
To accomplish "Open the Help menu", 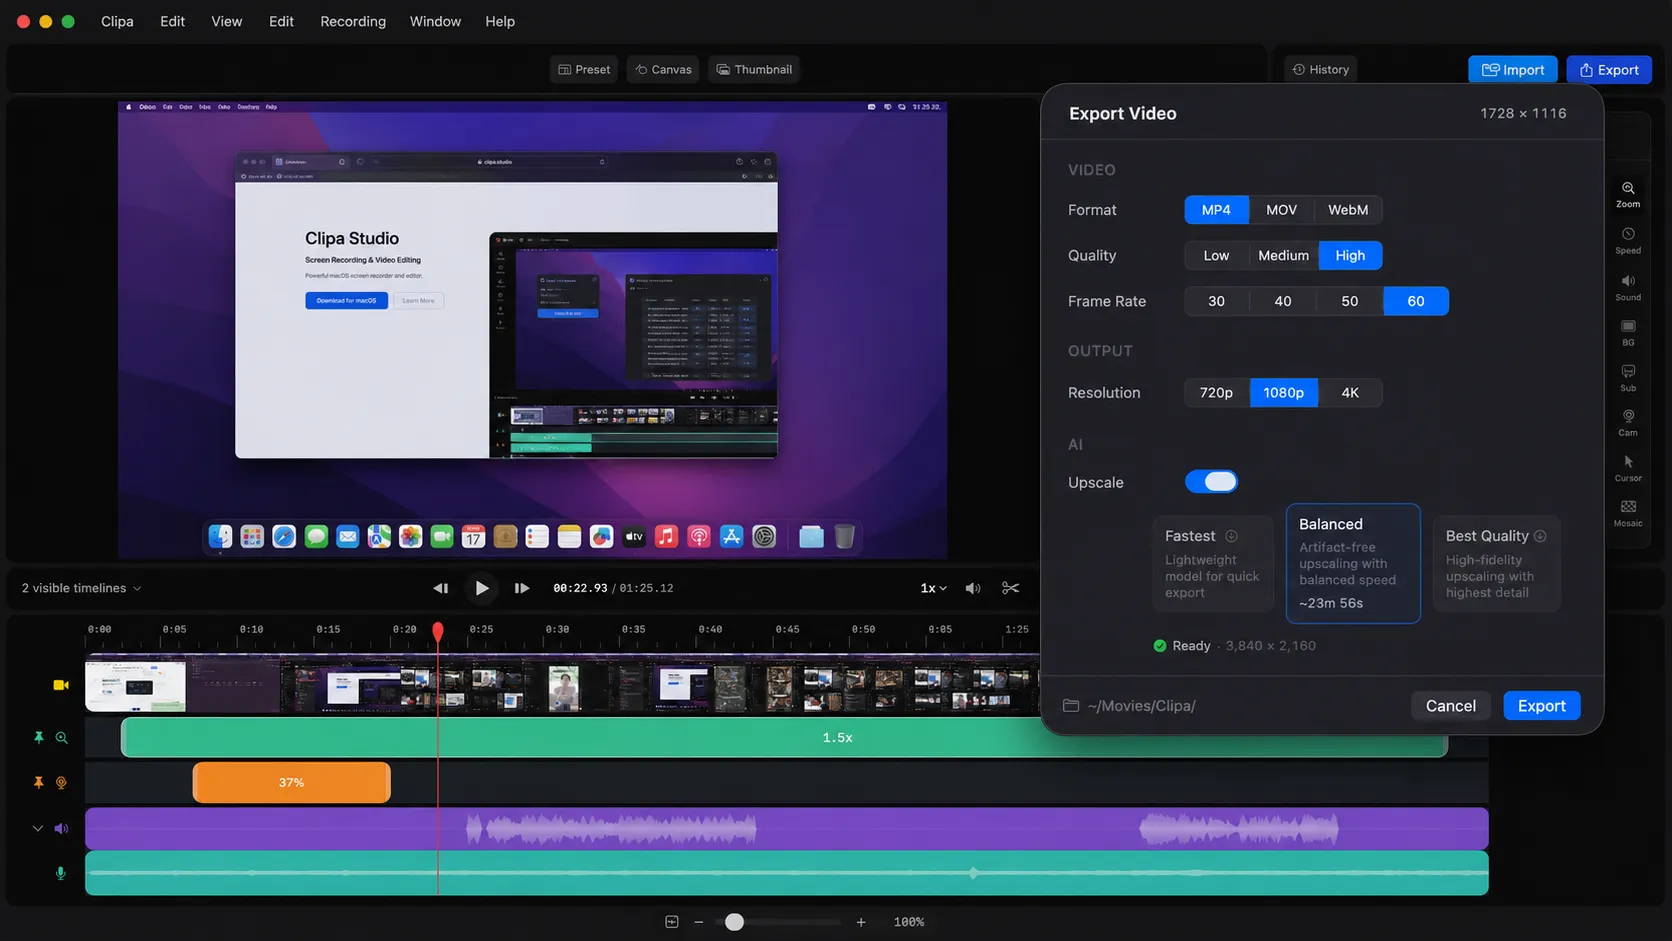I will pos(500,21).
